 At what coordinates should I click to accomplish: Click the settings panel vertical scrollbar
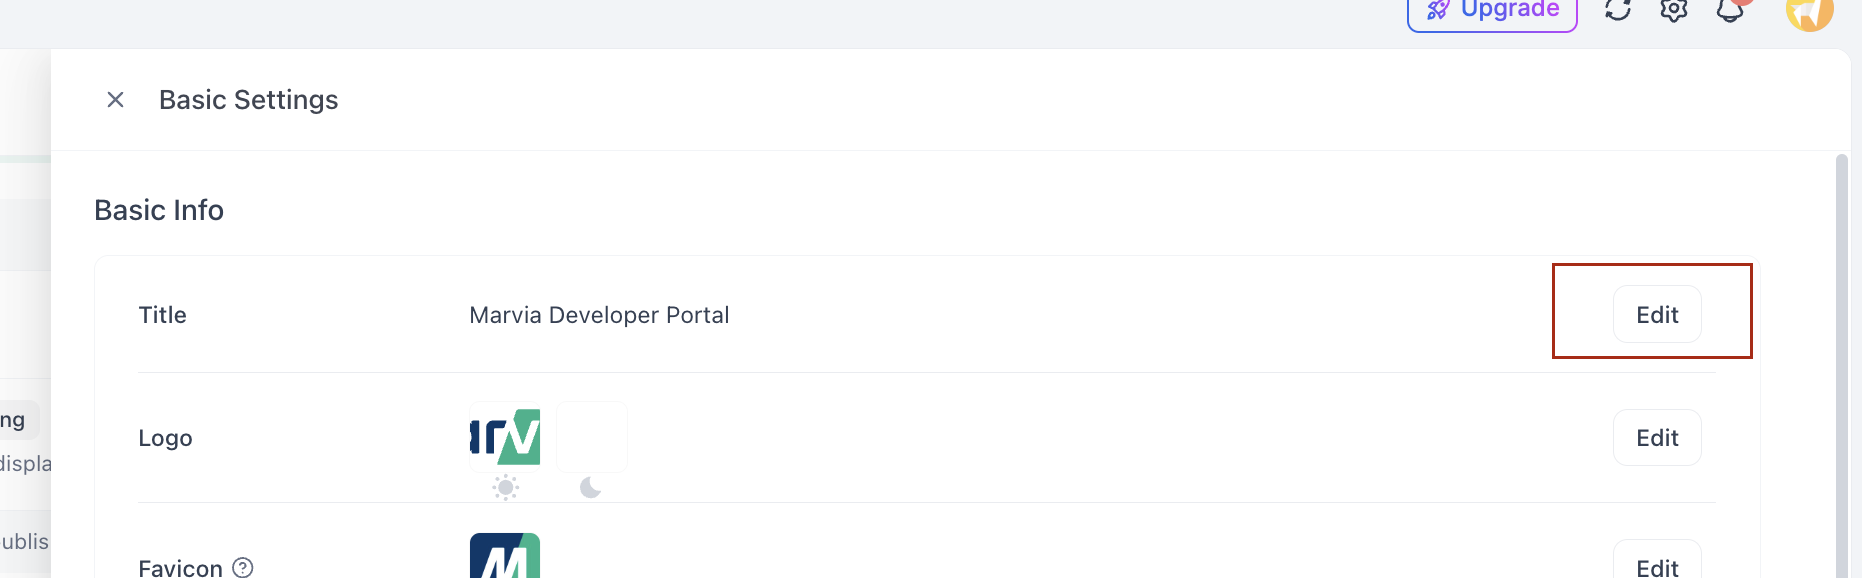pyautogui.click(x=1842, y=360)
